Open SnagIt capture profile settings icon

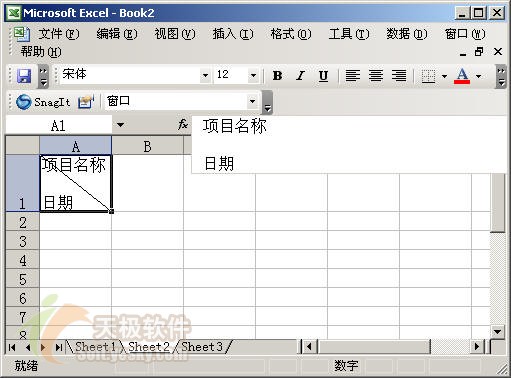(x=85, y=102)
